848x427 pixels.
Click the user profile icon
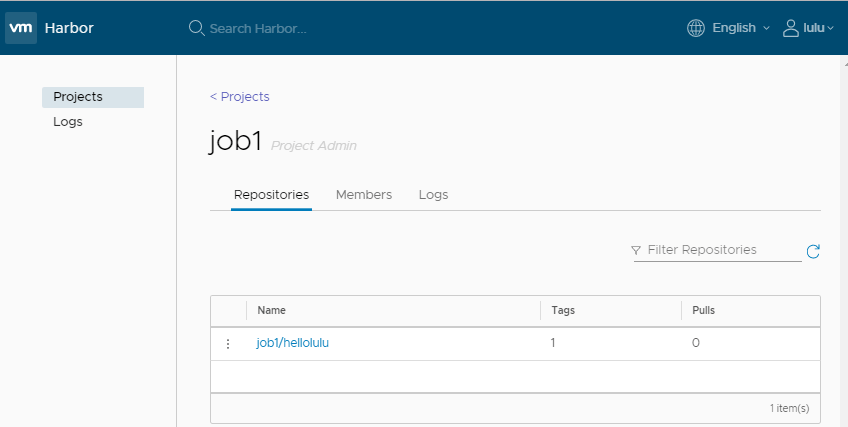(x=791, y=28)
